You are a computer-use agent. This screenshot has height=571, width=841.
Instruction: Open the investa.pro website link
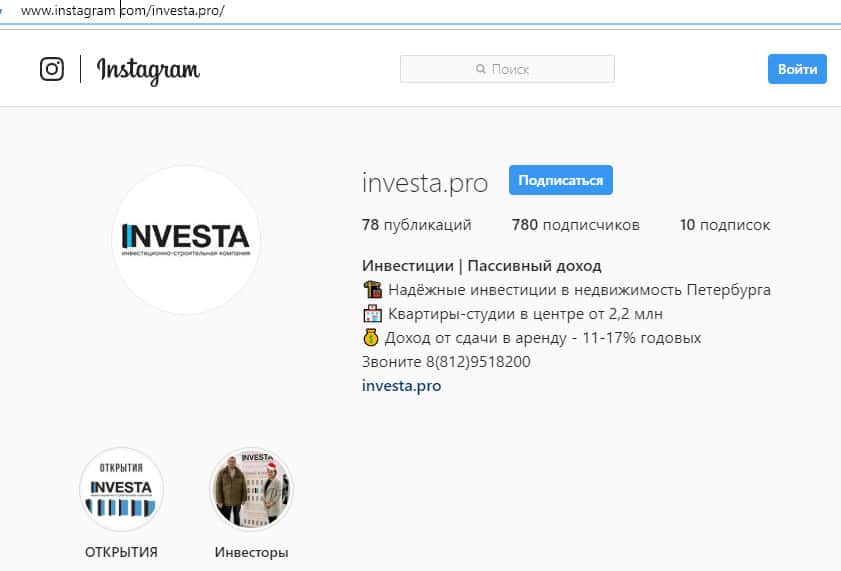(x=401, y=385)
